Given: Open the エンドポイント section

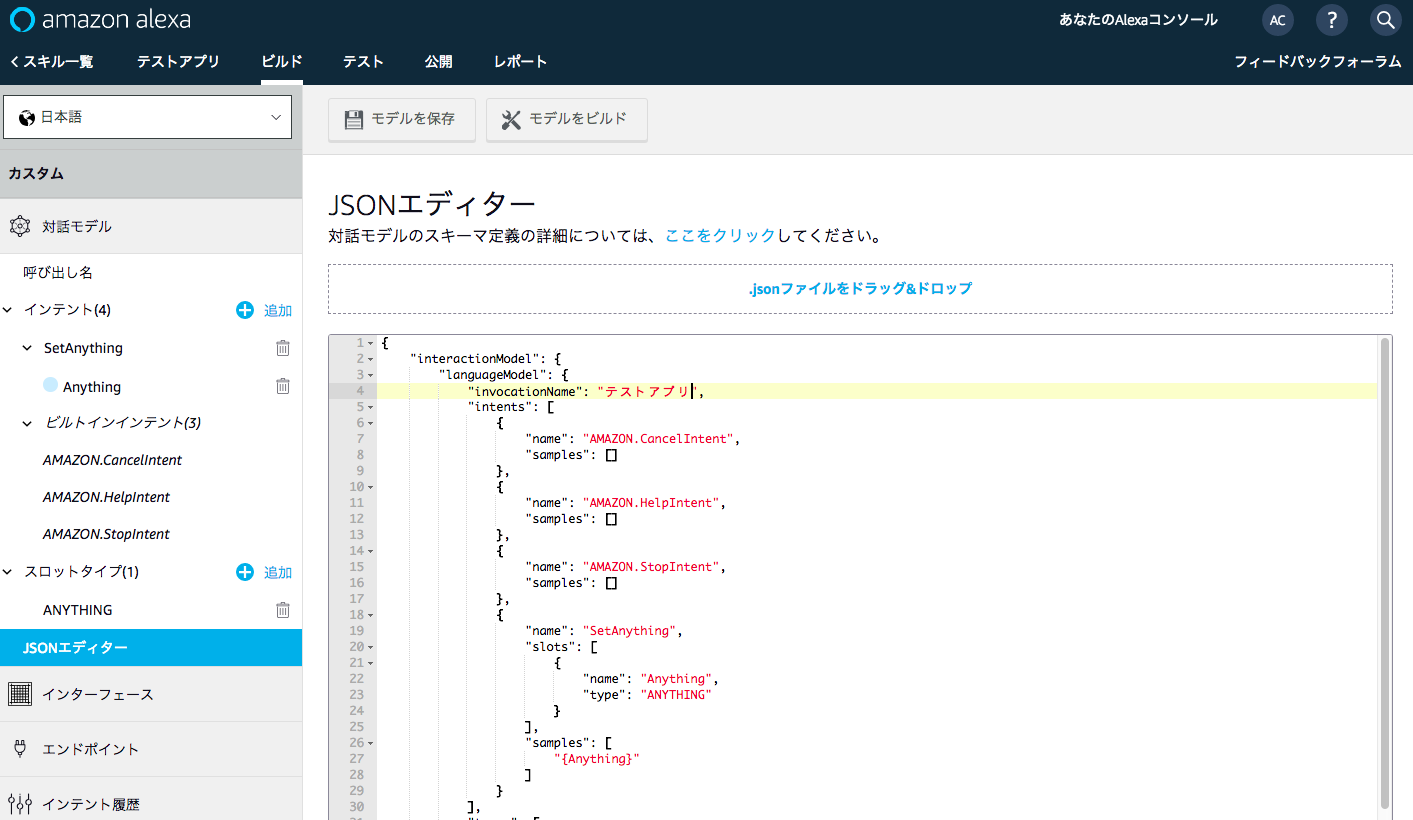Looking at the screenshot, I should [x=150, y=749].
